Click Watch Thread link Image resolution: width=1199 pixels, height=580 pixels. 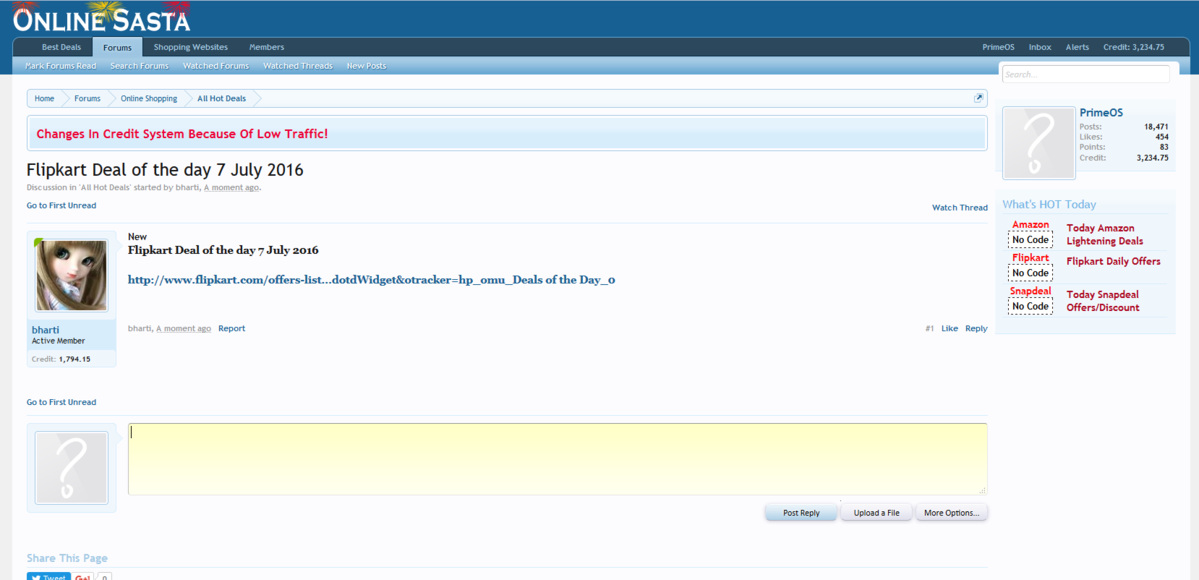[960, 208]
